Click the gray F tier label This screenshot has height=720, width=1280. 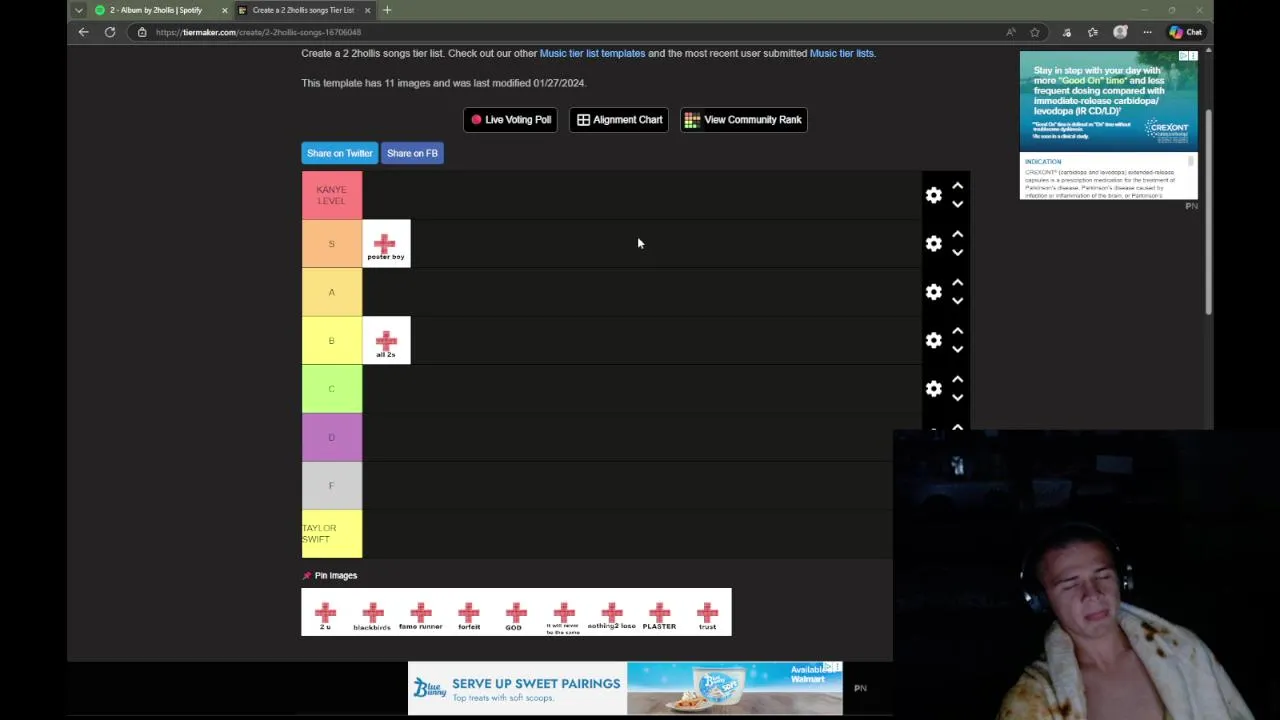pos(332,485)
